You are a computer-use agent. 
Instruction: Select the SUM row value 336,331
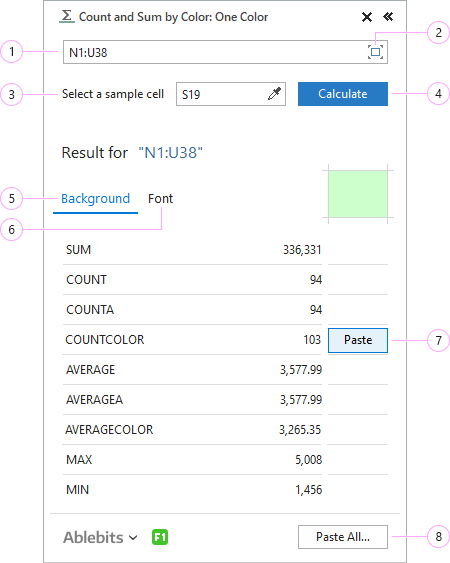point(302,250)
